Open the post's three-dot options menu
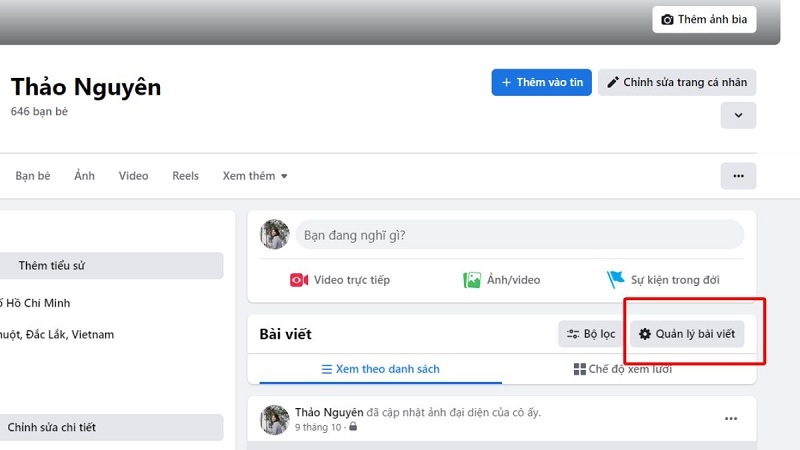This screenshot has height=450, width=800. click(x=731, y=418)
